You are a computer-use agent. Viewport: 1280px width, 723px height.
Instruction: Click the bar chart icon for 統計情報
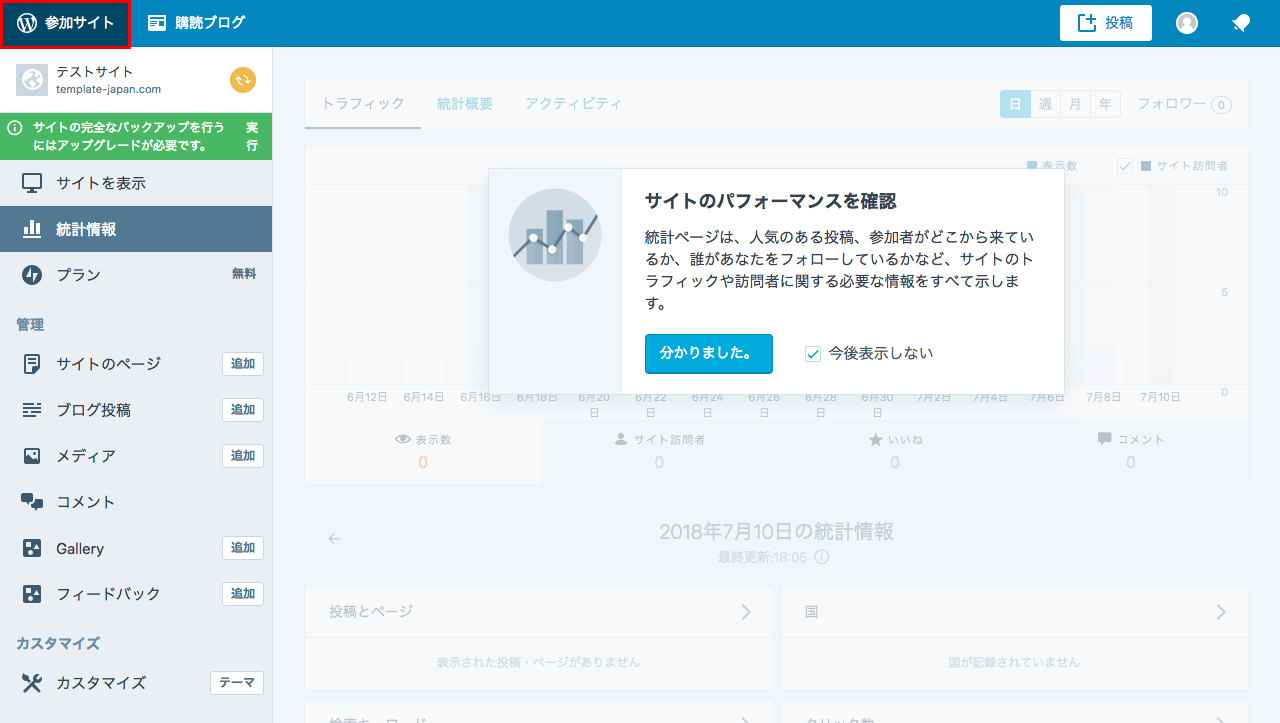(32, 229)
